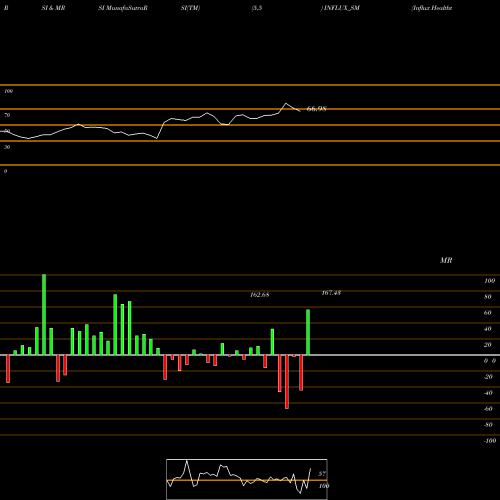Click the -20 label on MR axis
500x500 pixels.
pos(488,377)
